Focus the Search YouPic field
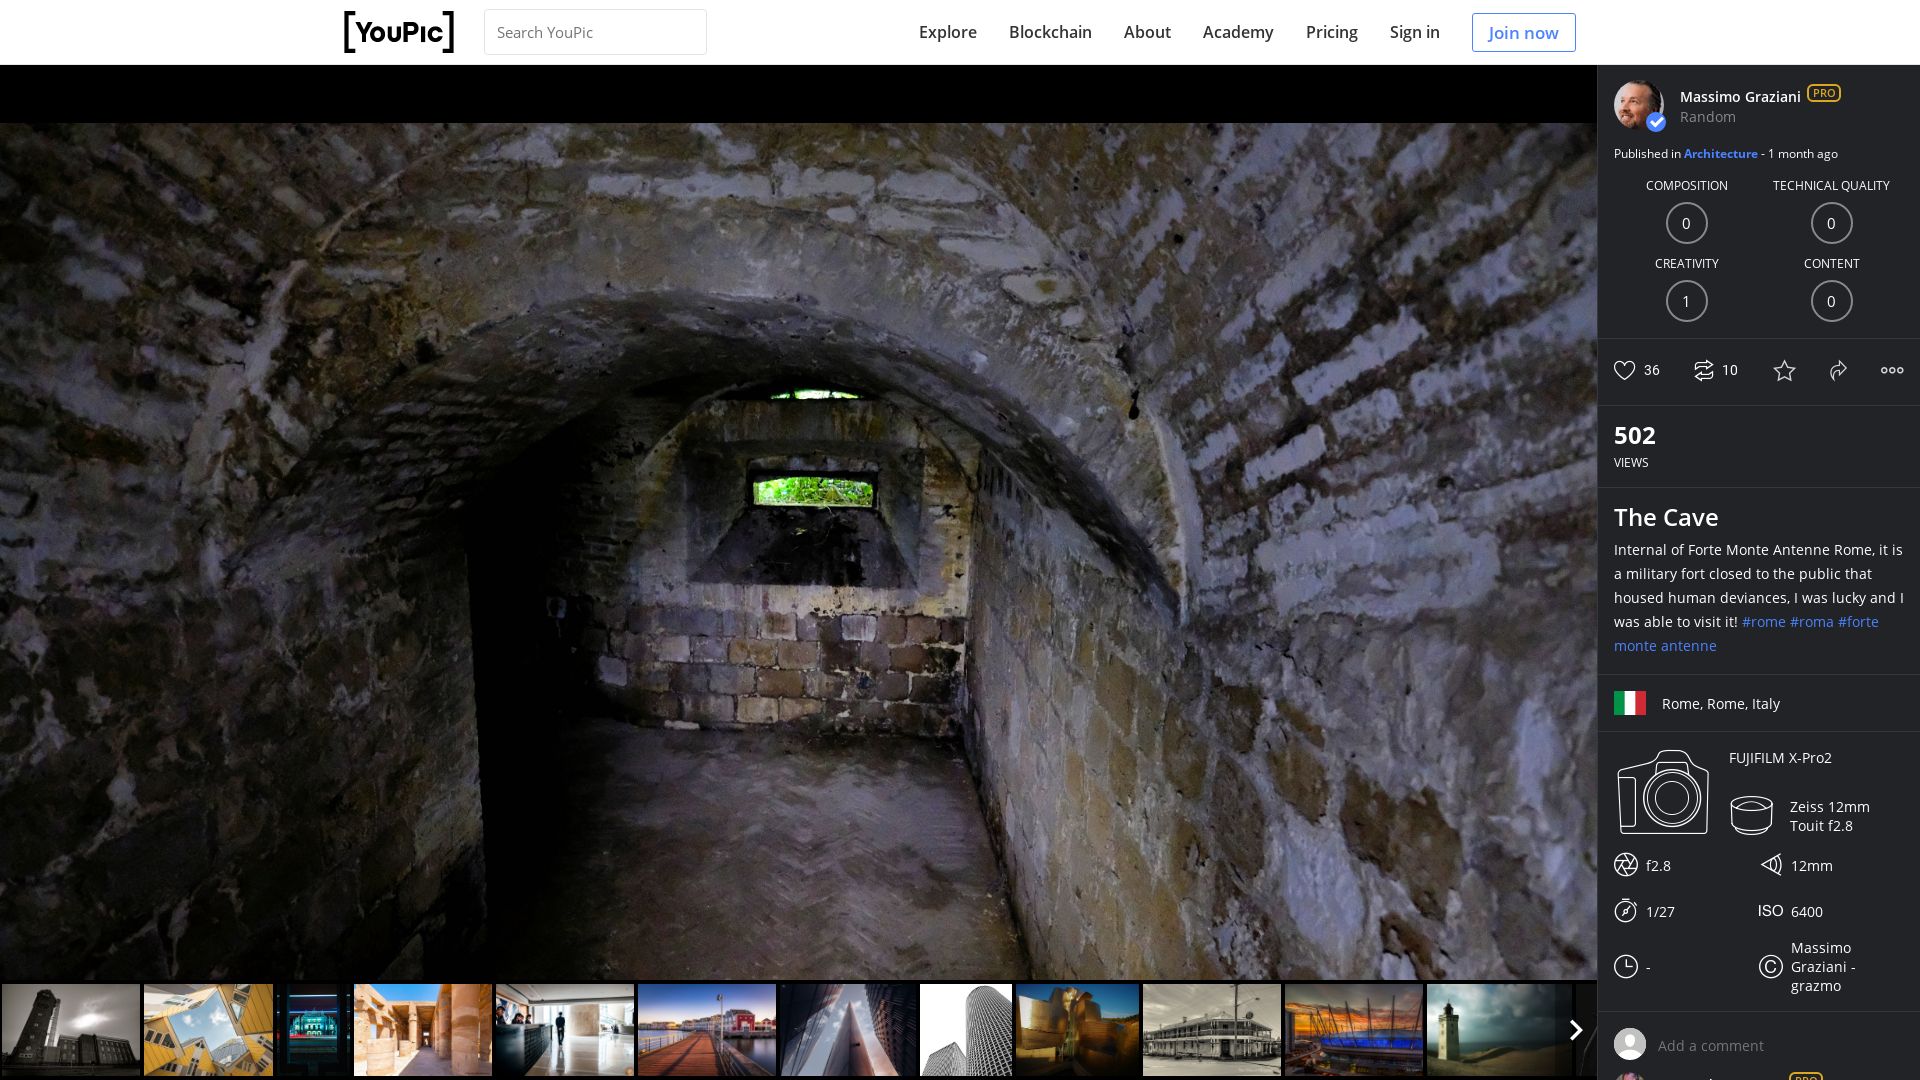This screenshot has width=1920, height=1080. click(x=595, y=32)
